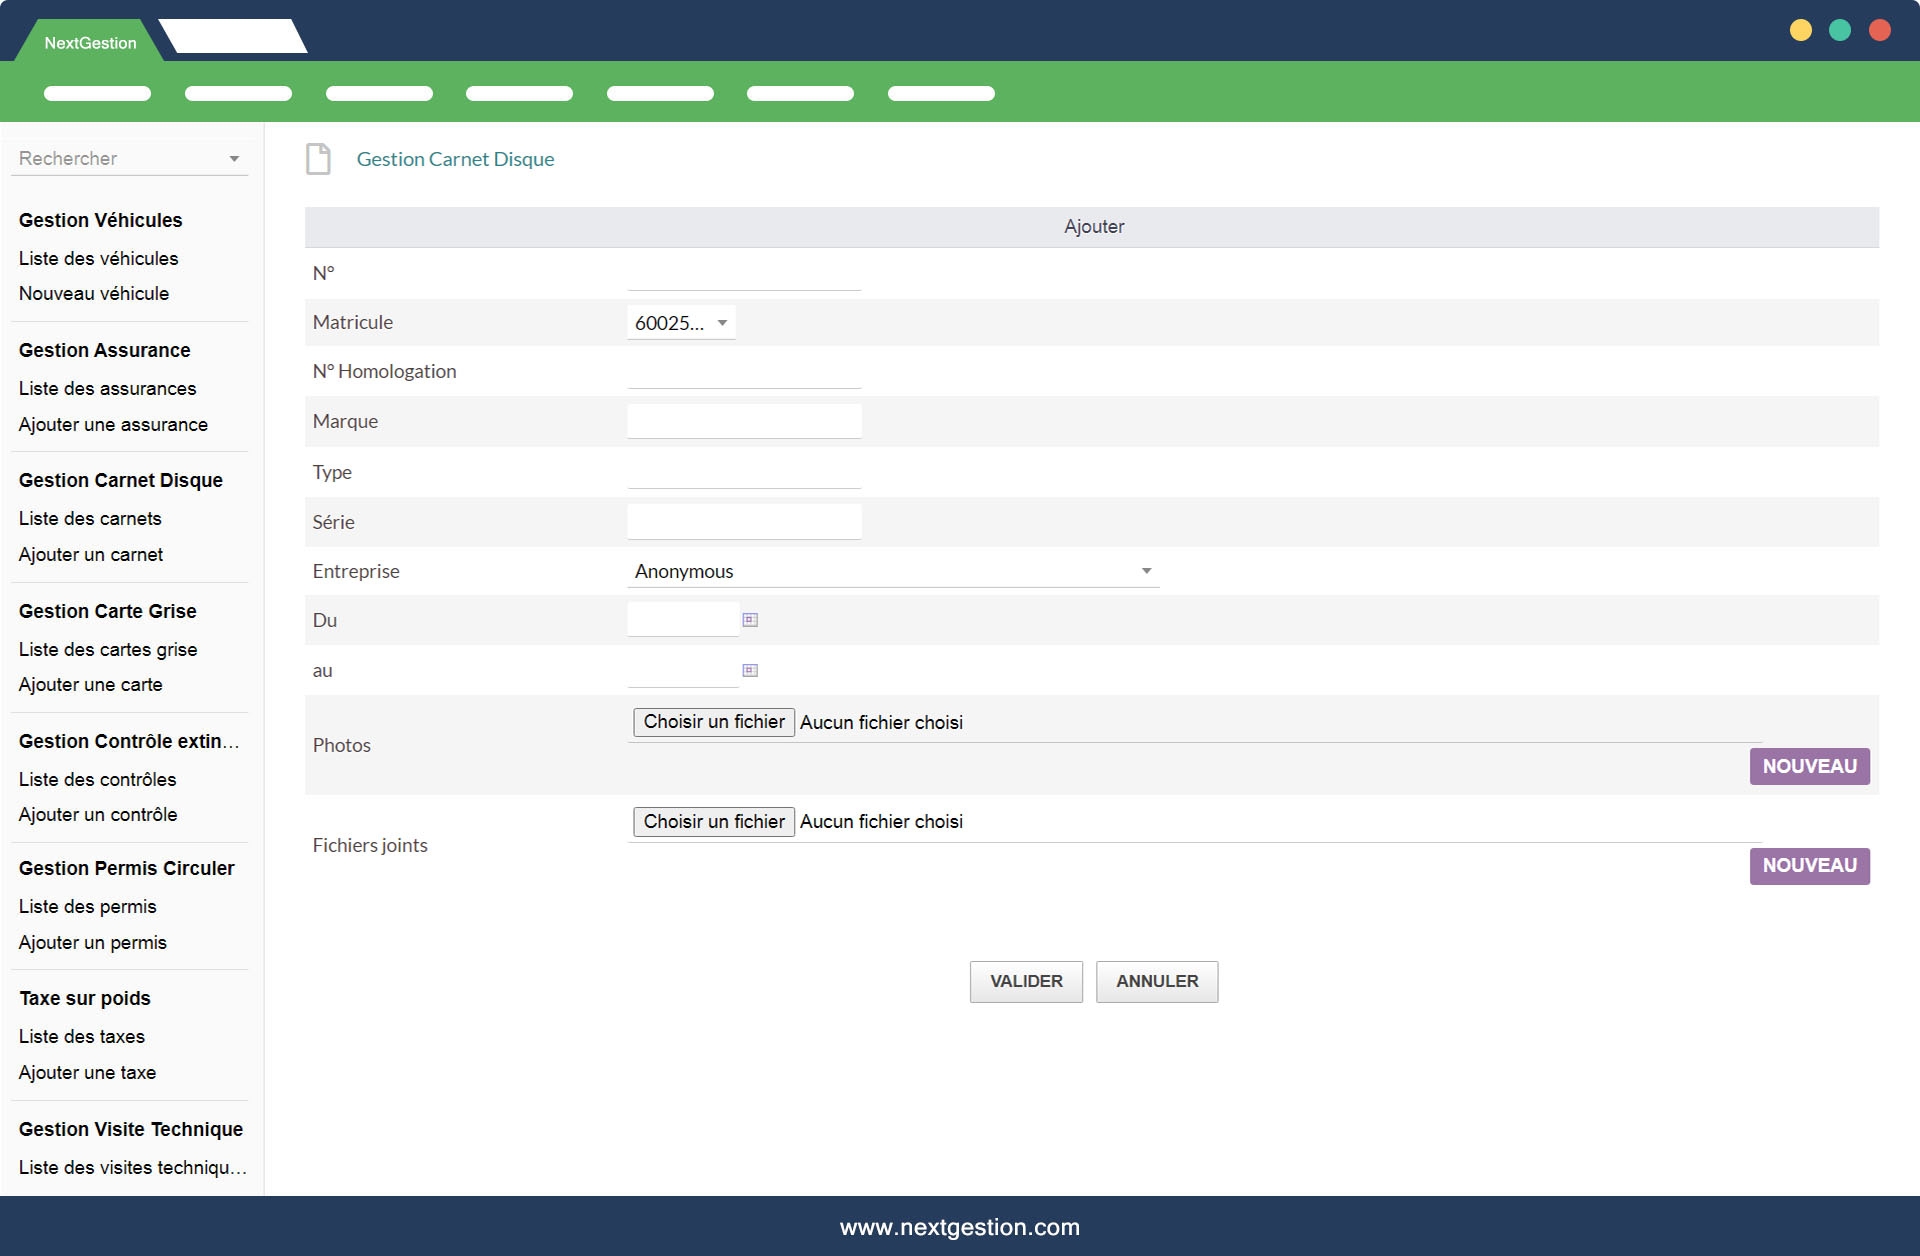Click the Marque text field

[744, 421]
